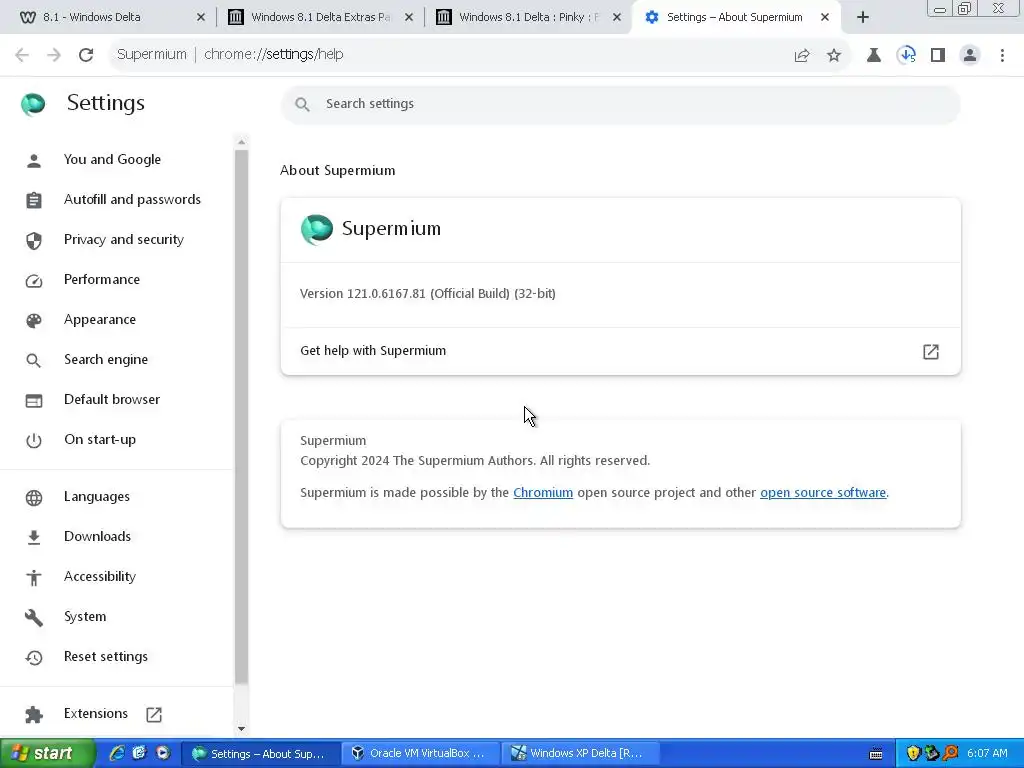
Task: Switch to Windows XP Delta taskbar item
Action: [x=581, y=754]
